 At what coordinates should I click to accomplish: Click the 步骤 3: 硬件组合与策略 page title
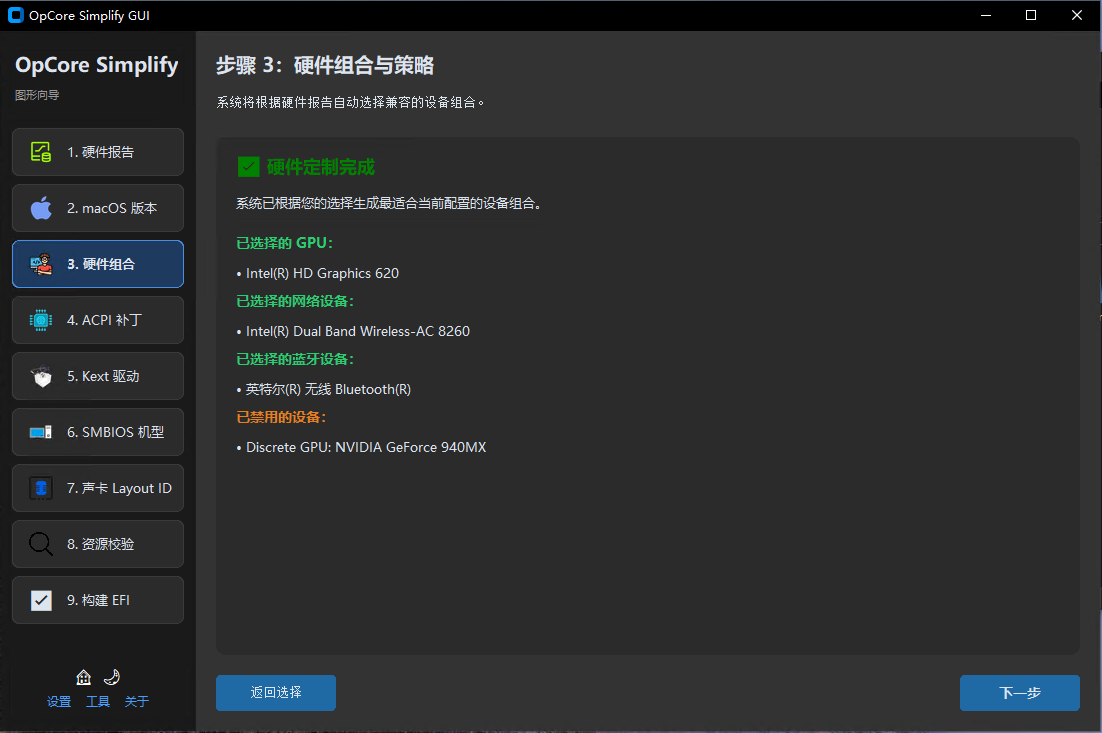tap(325, 65)
